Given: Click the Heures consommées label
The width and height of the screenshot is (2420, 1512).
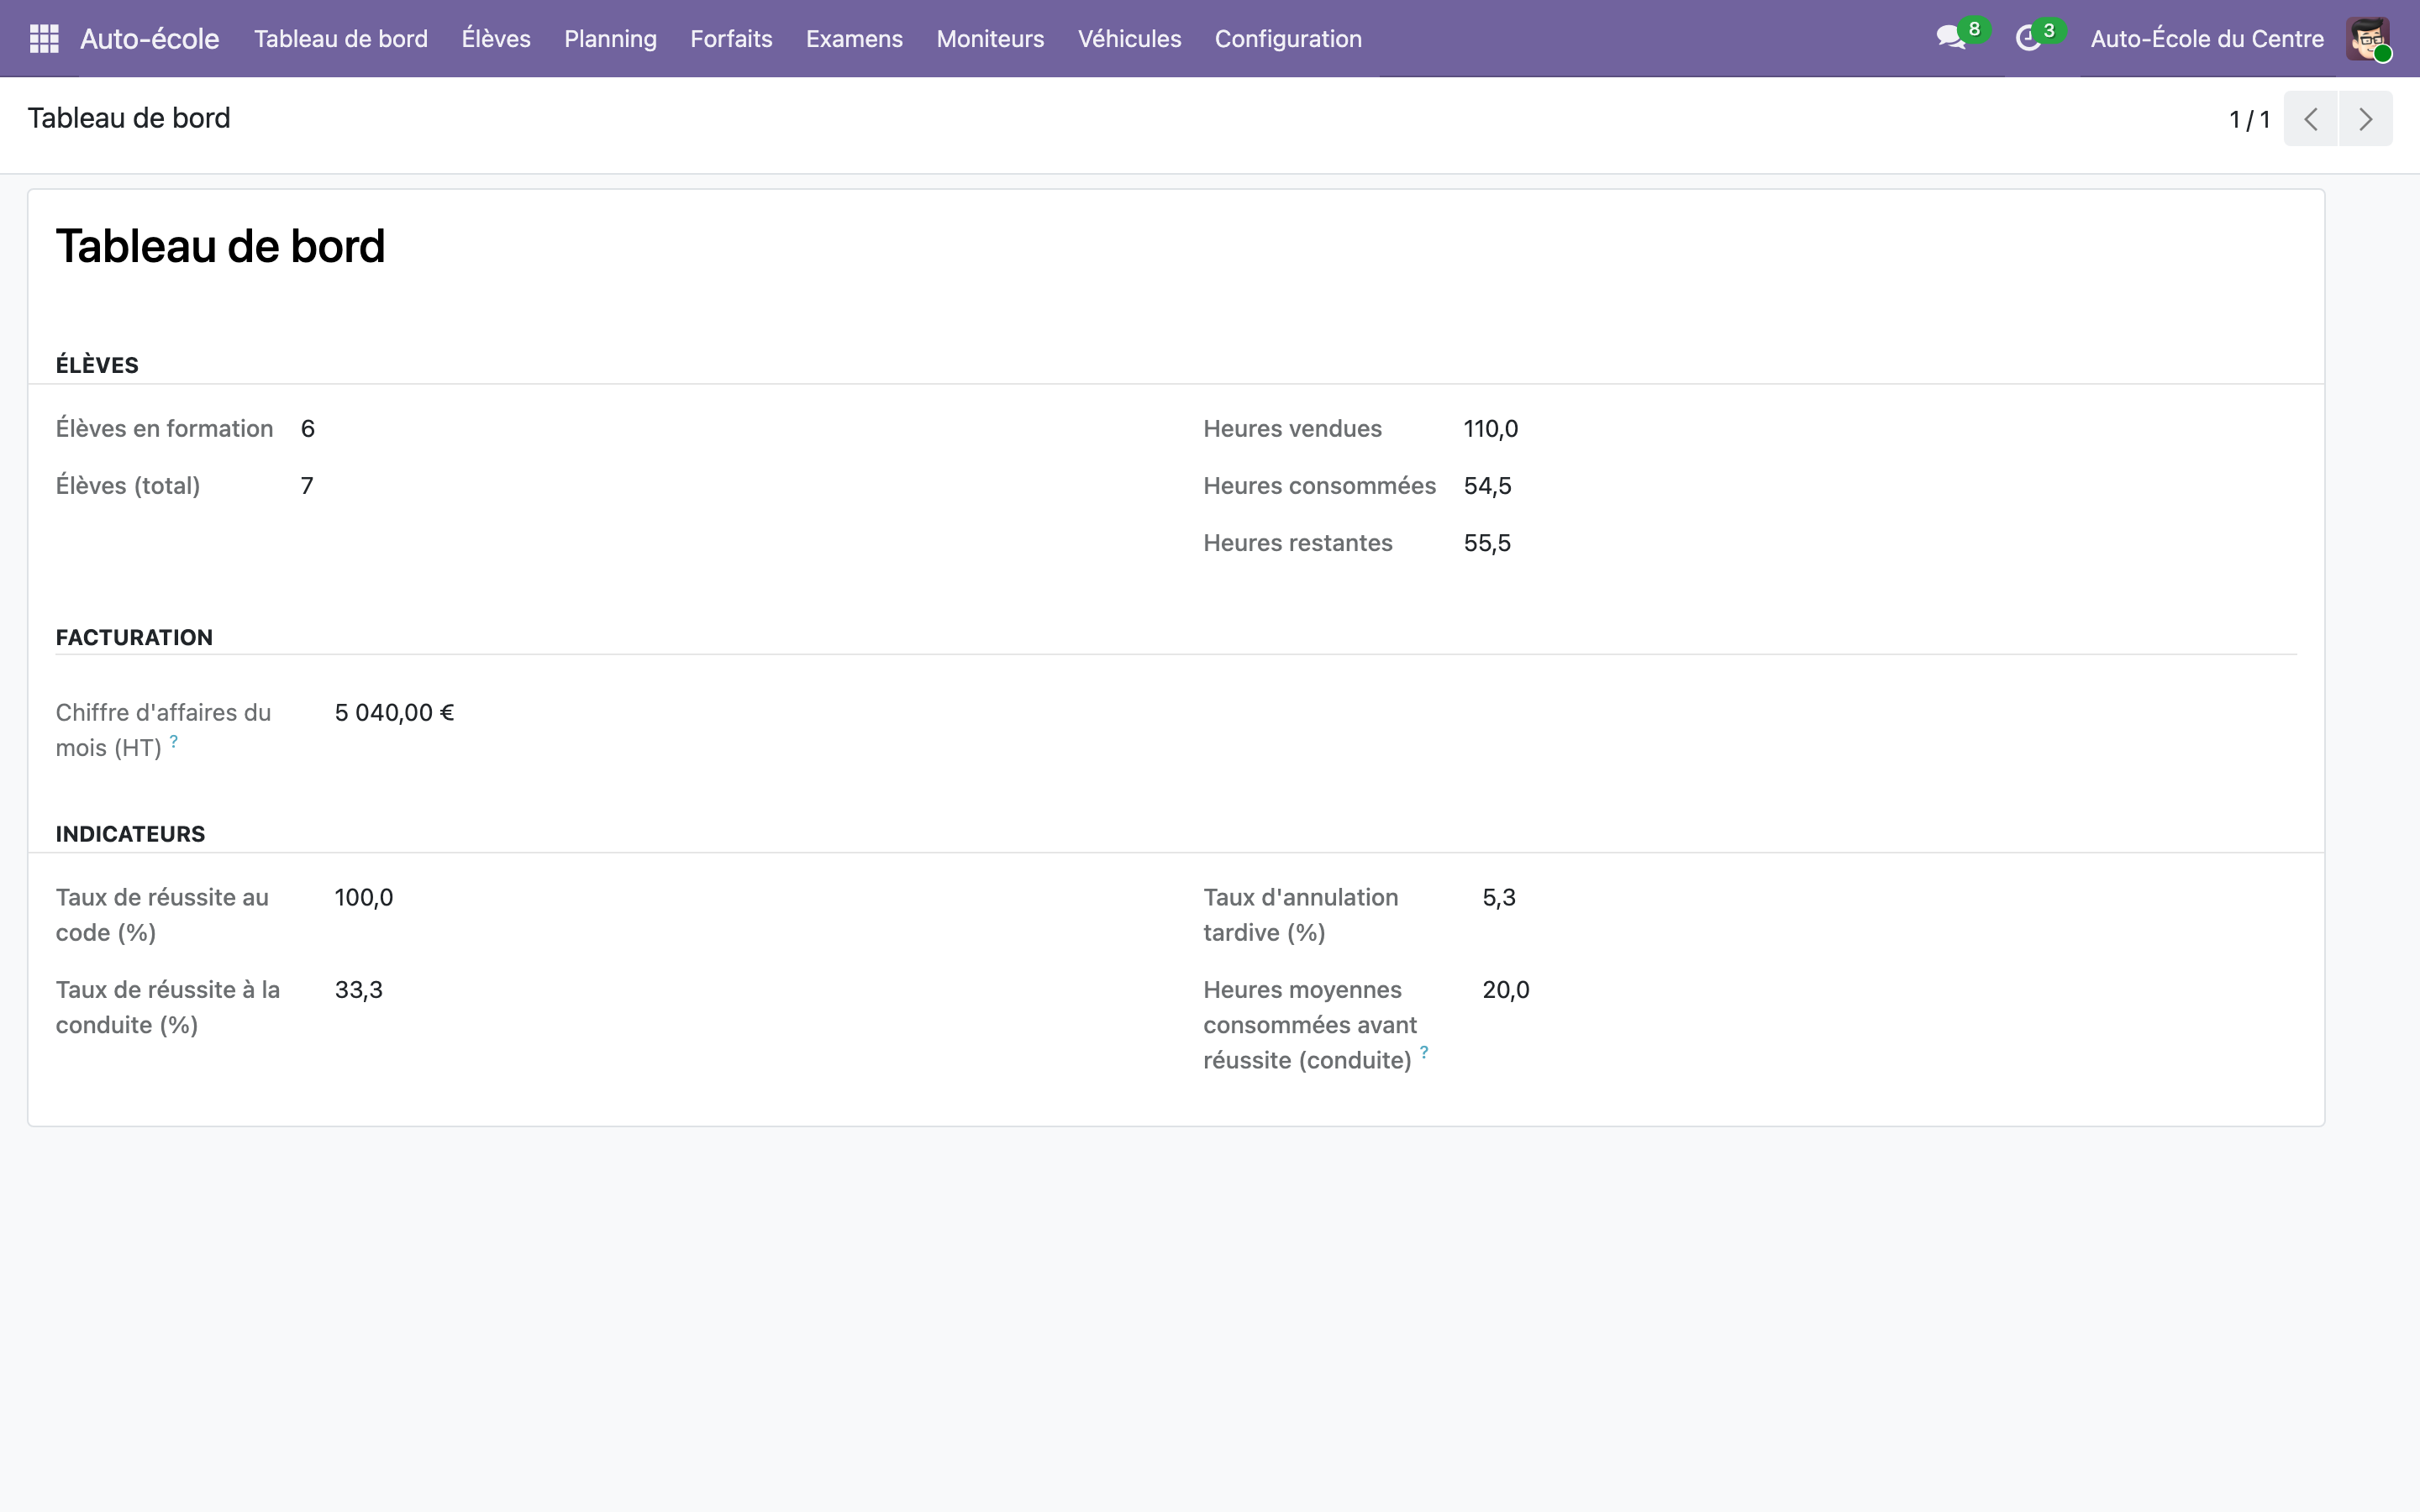Looking at the screenshot, I should (x=1319, y=486).
